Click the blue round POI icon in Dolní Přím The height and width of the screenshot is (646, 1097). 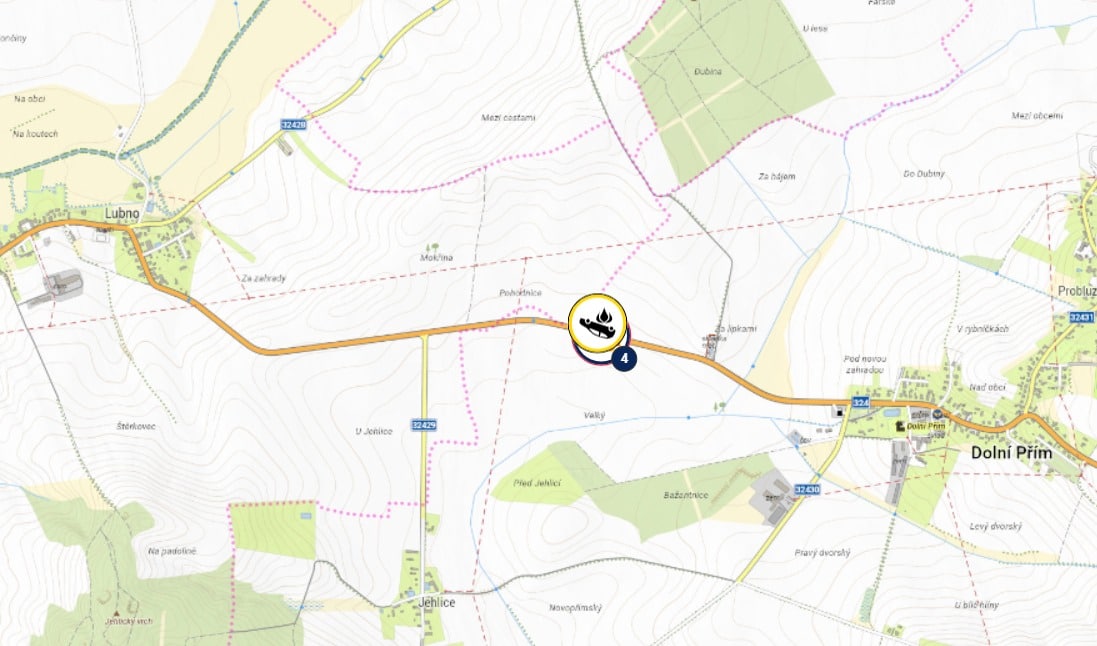pos(937,414)
